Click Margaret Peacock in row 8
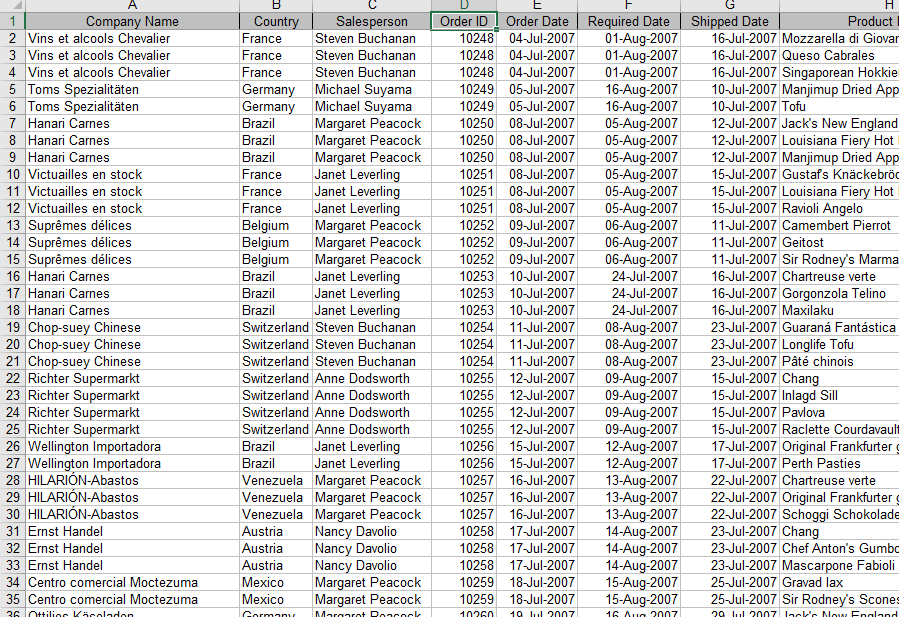Image resolution: width=899 pixels, height=617 pixels. point(372,140)
